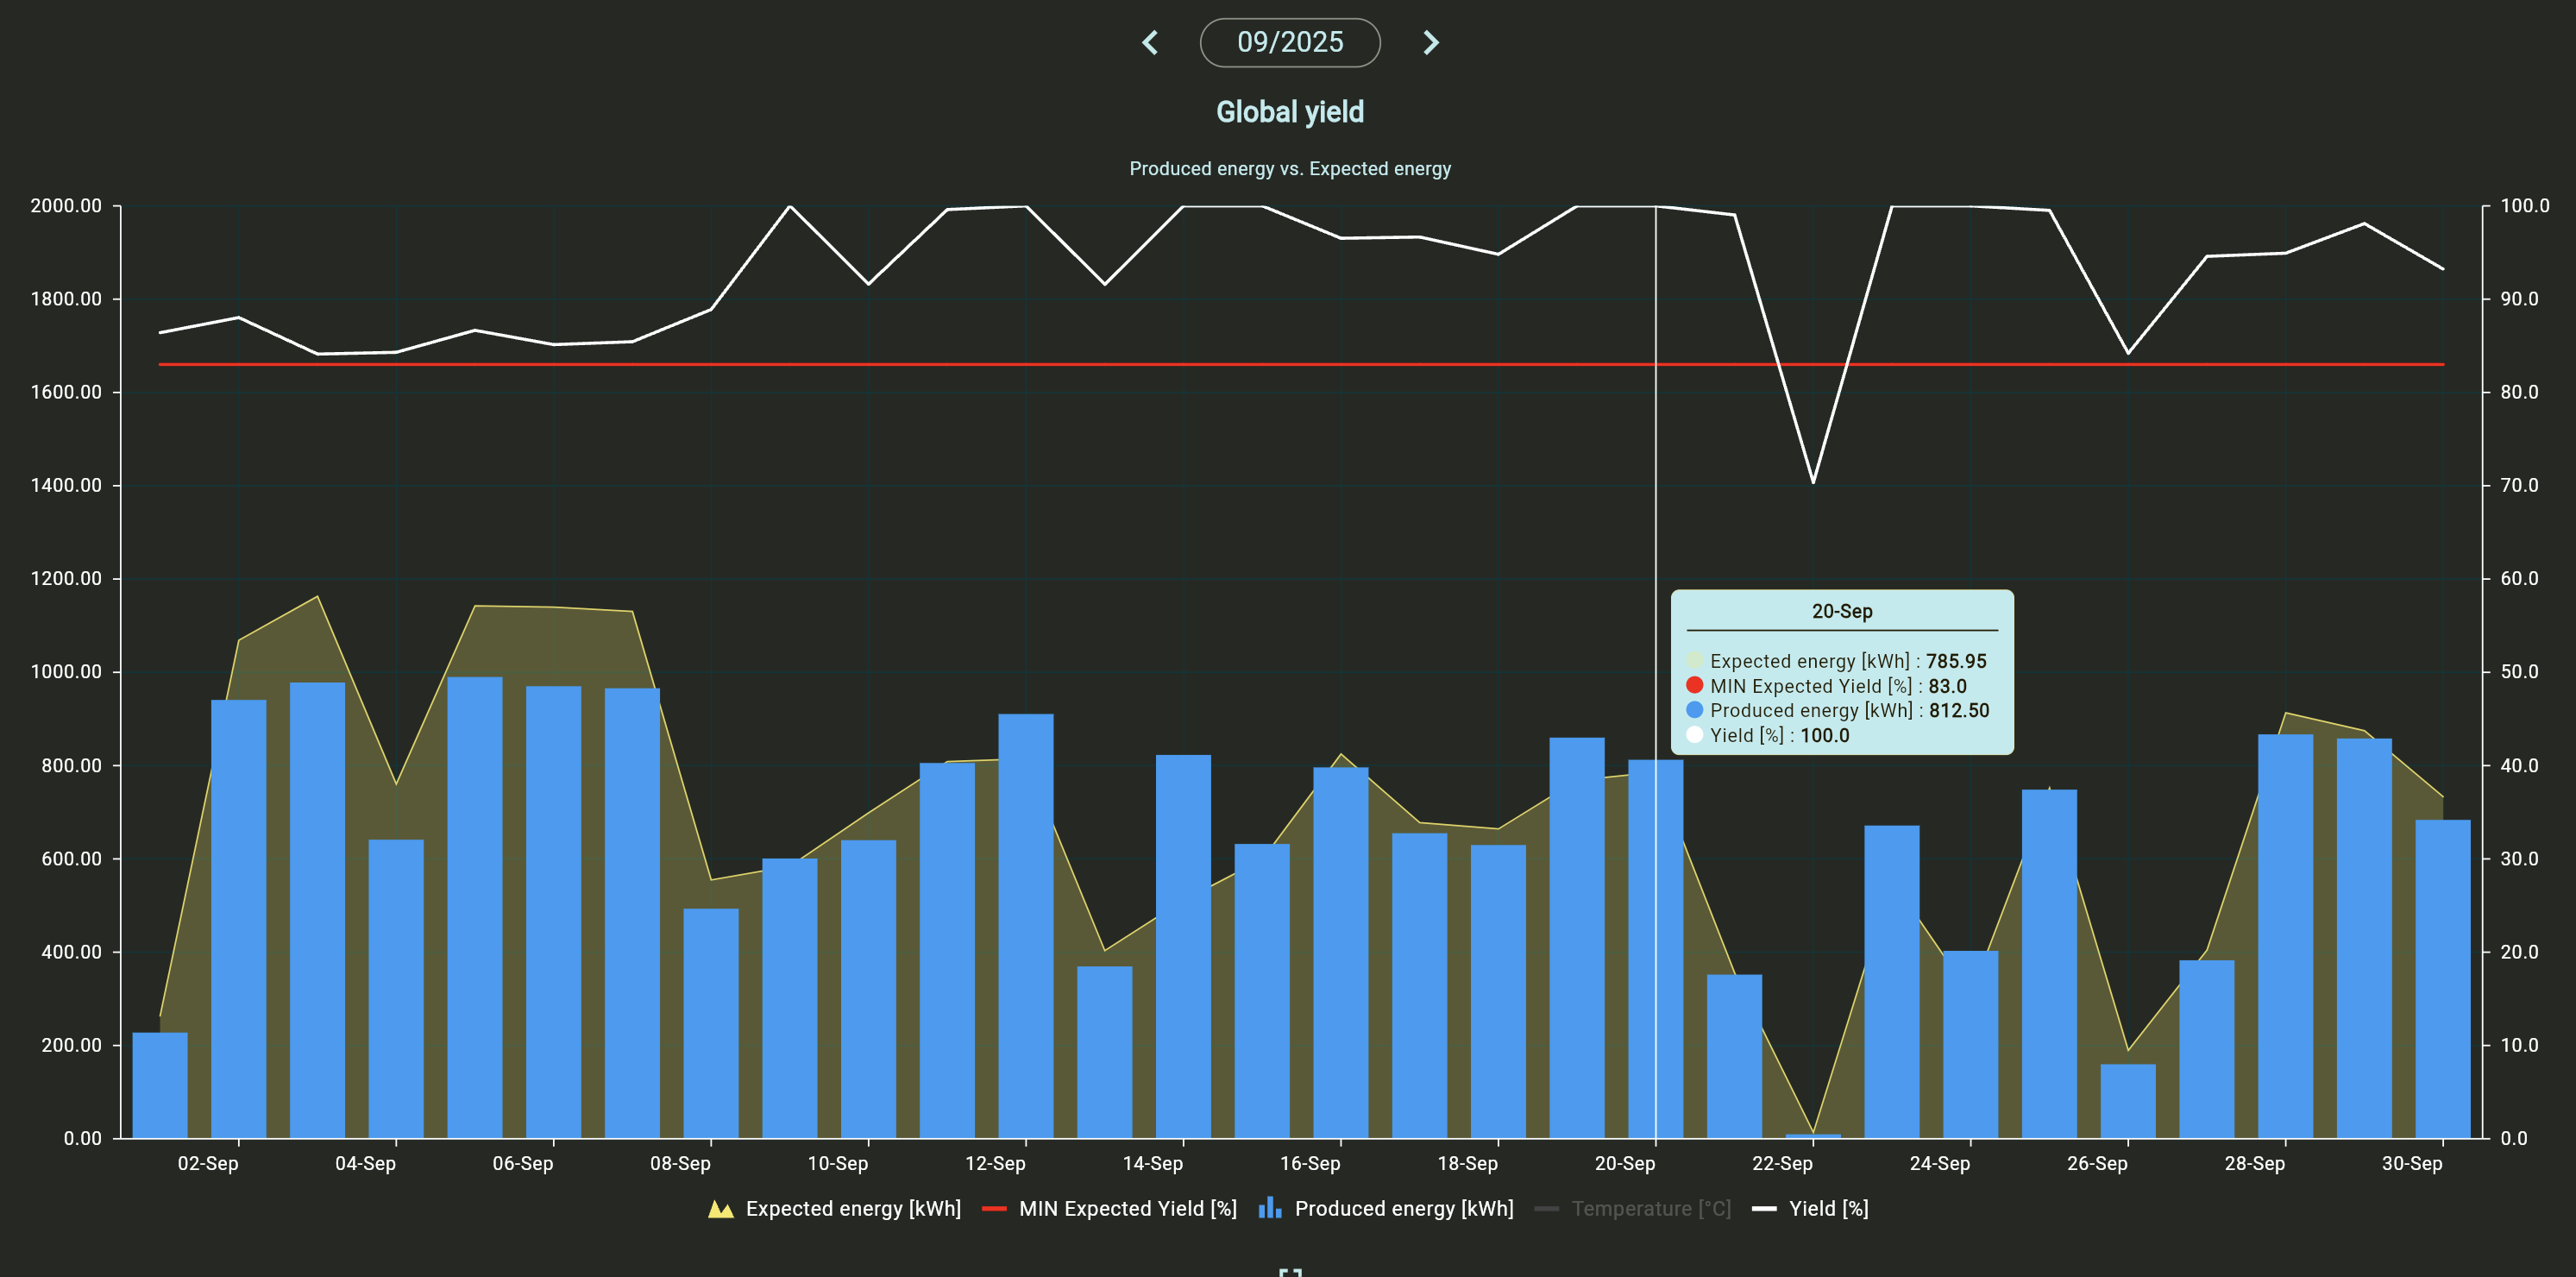Click the yellow Expected energy area icon
The height and width of the screenshot is (1277, 2576).
pos(720,1209)
